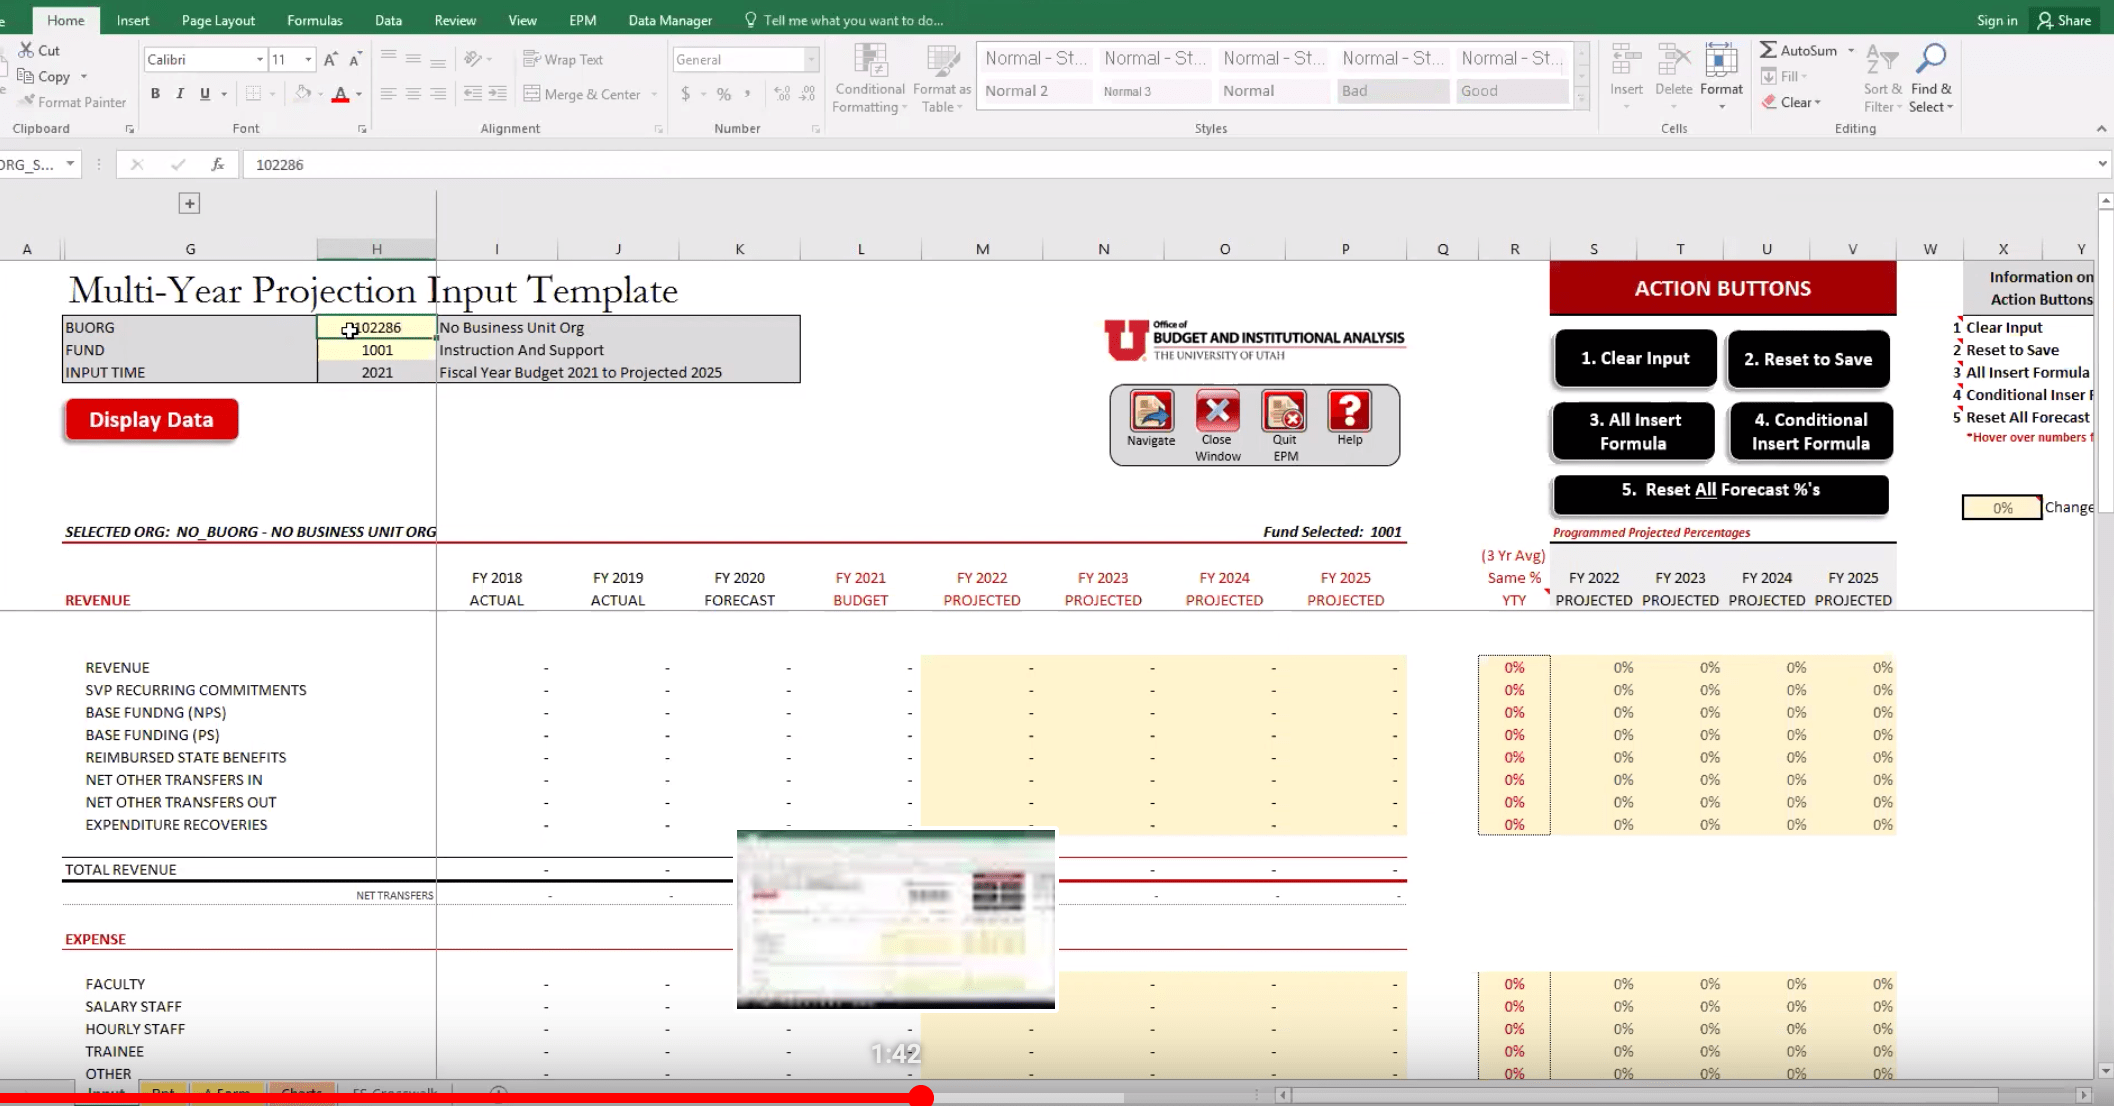Open Sort & Filter menu

[1882, 78]
